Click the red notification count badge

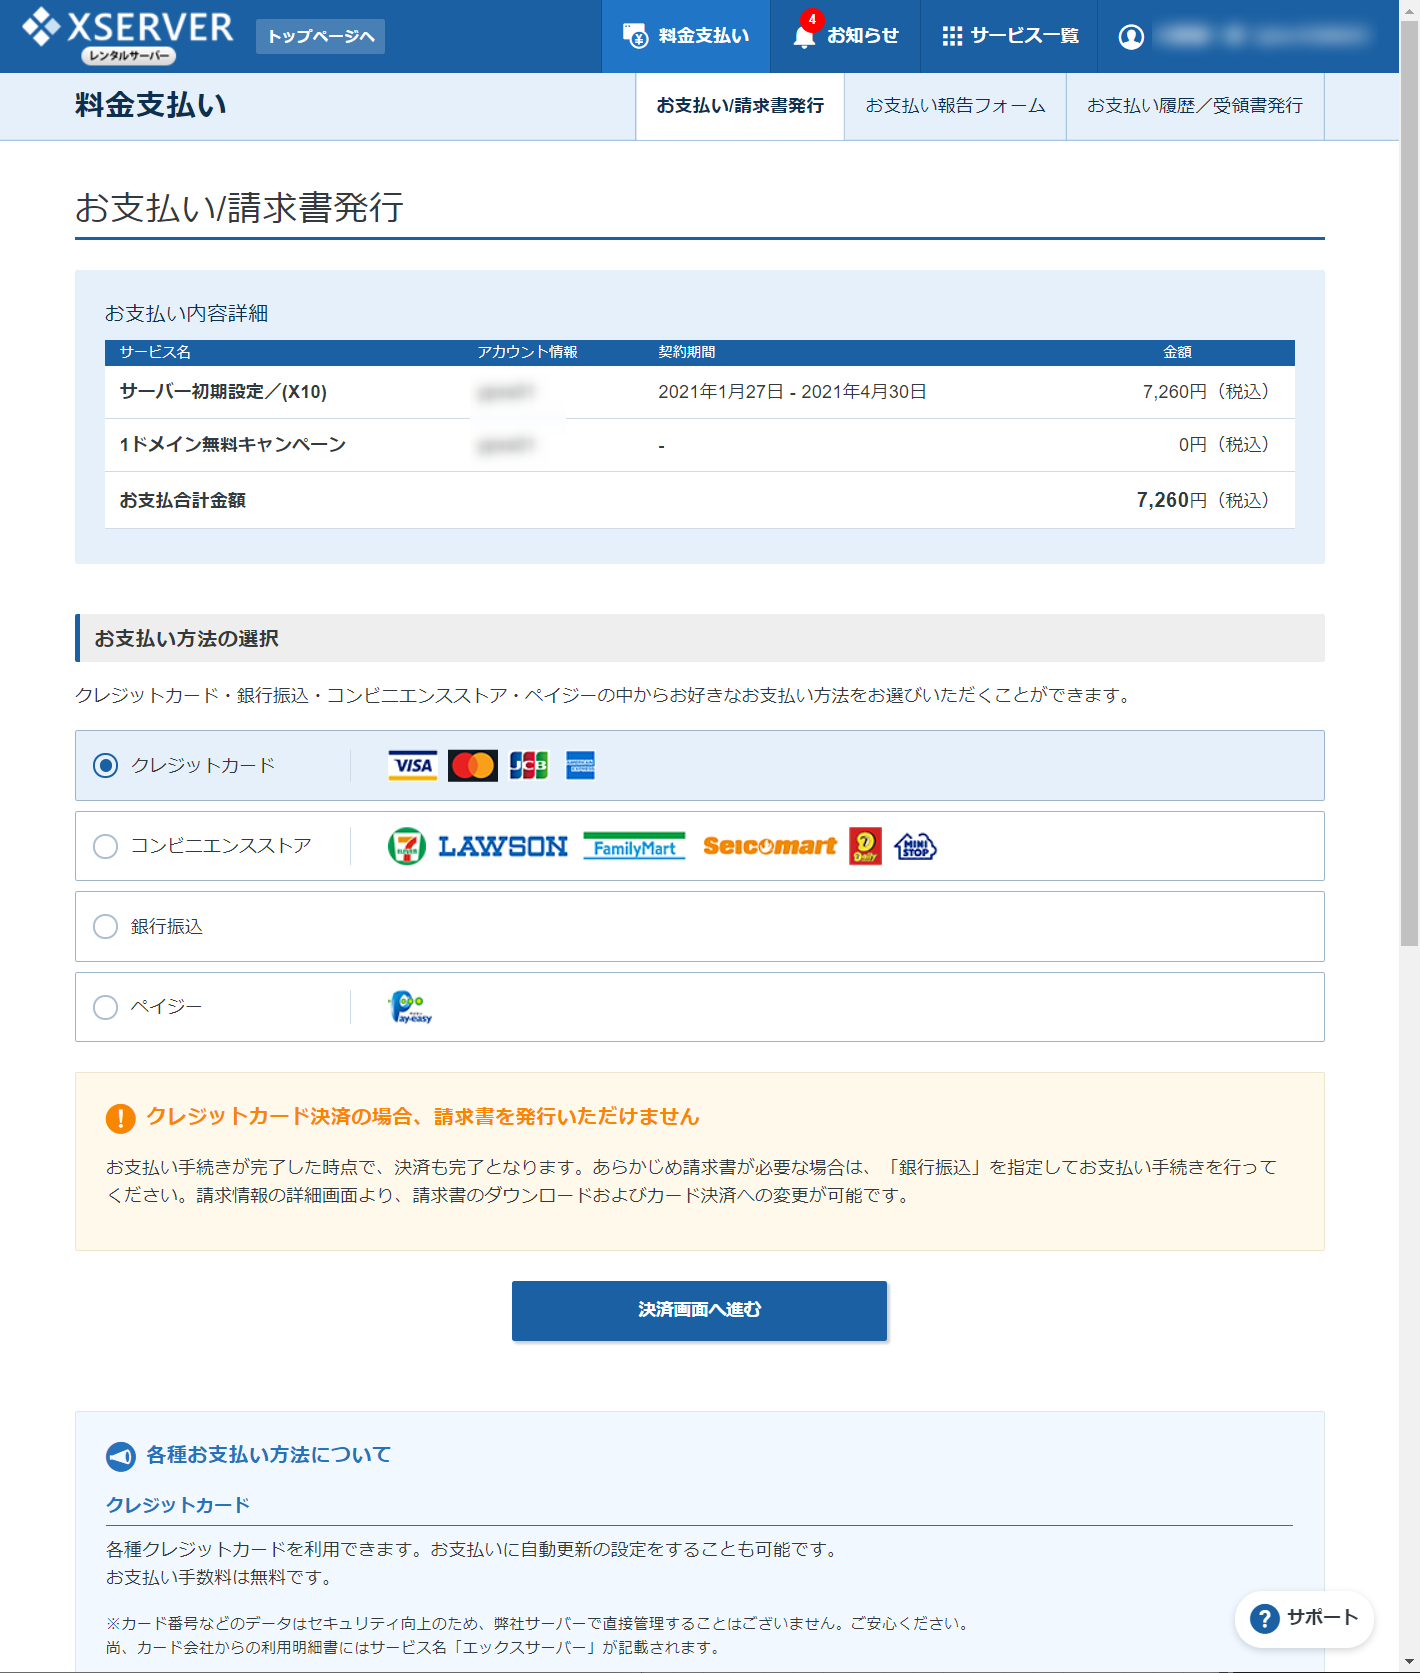[x=812, y=19]
